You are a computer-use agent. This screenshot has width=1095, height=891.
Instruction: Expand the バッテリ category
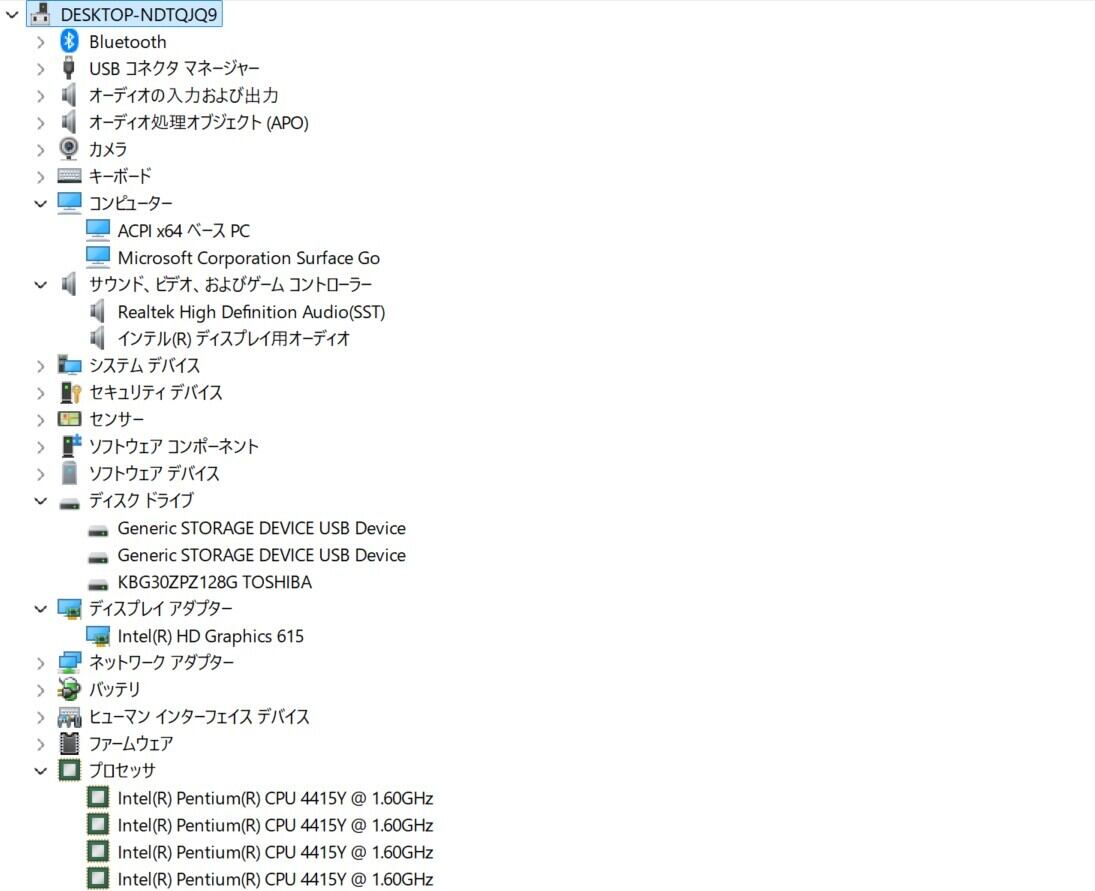[41, 690]
